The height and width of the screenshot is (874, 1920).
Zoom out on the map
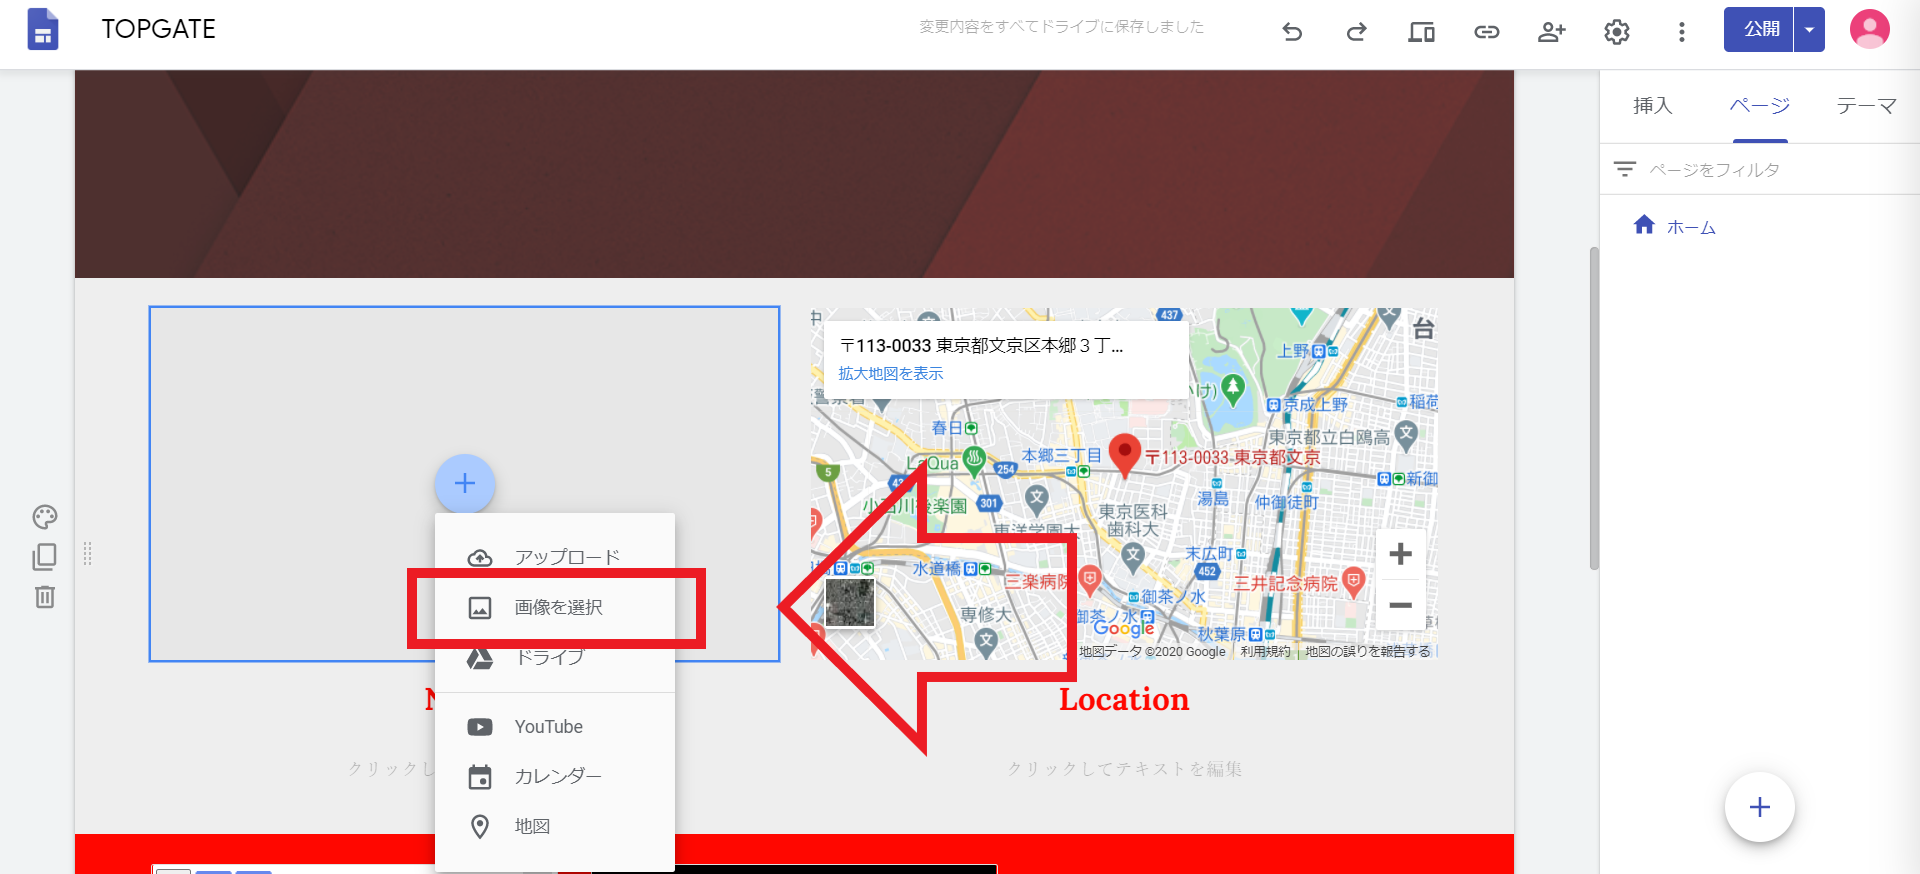pyautogui.click(x=1400, y=605)
